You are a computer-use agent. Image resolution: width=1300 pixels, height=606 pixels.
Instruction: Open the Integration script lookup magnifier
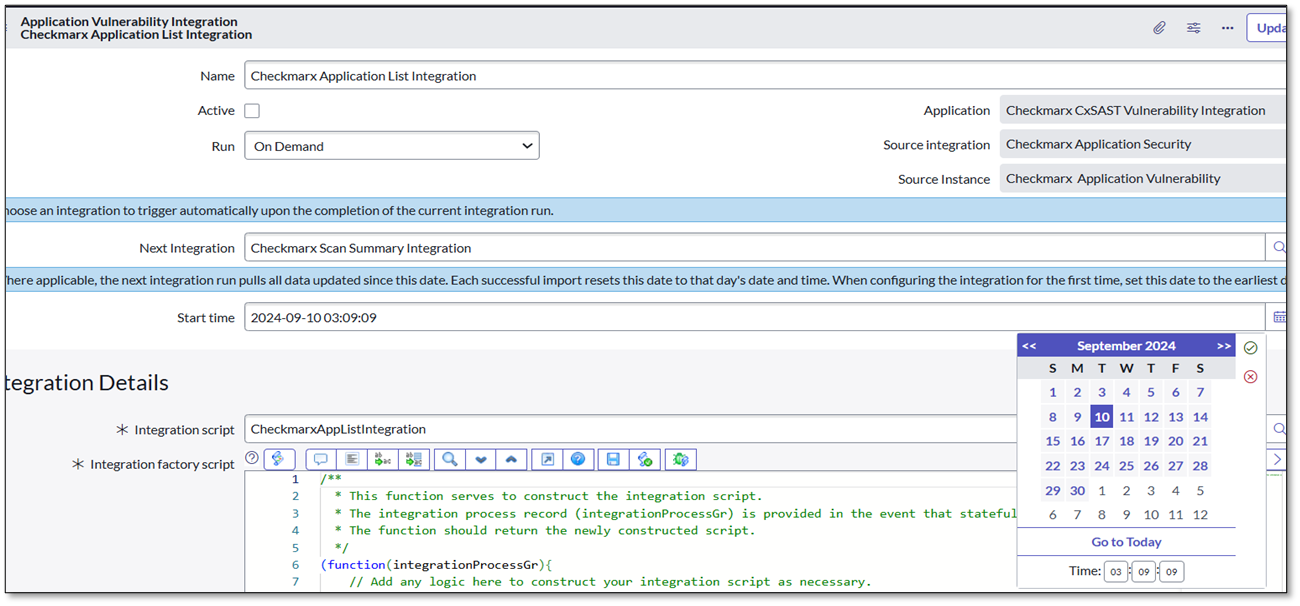coord(1278,429)
